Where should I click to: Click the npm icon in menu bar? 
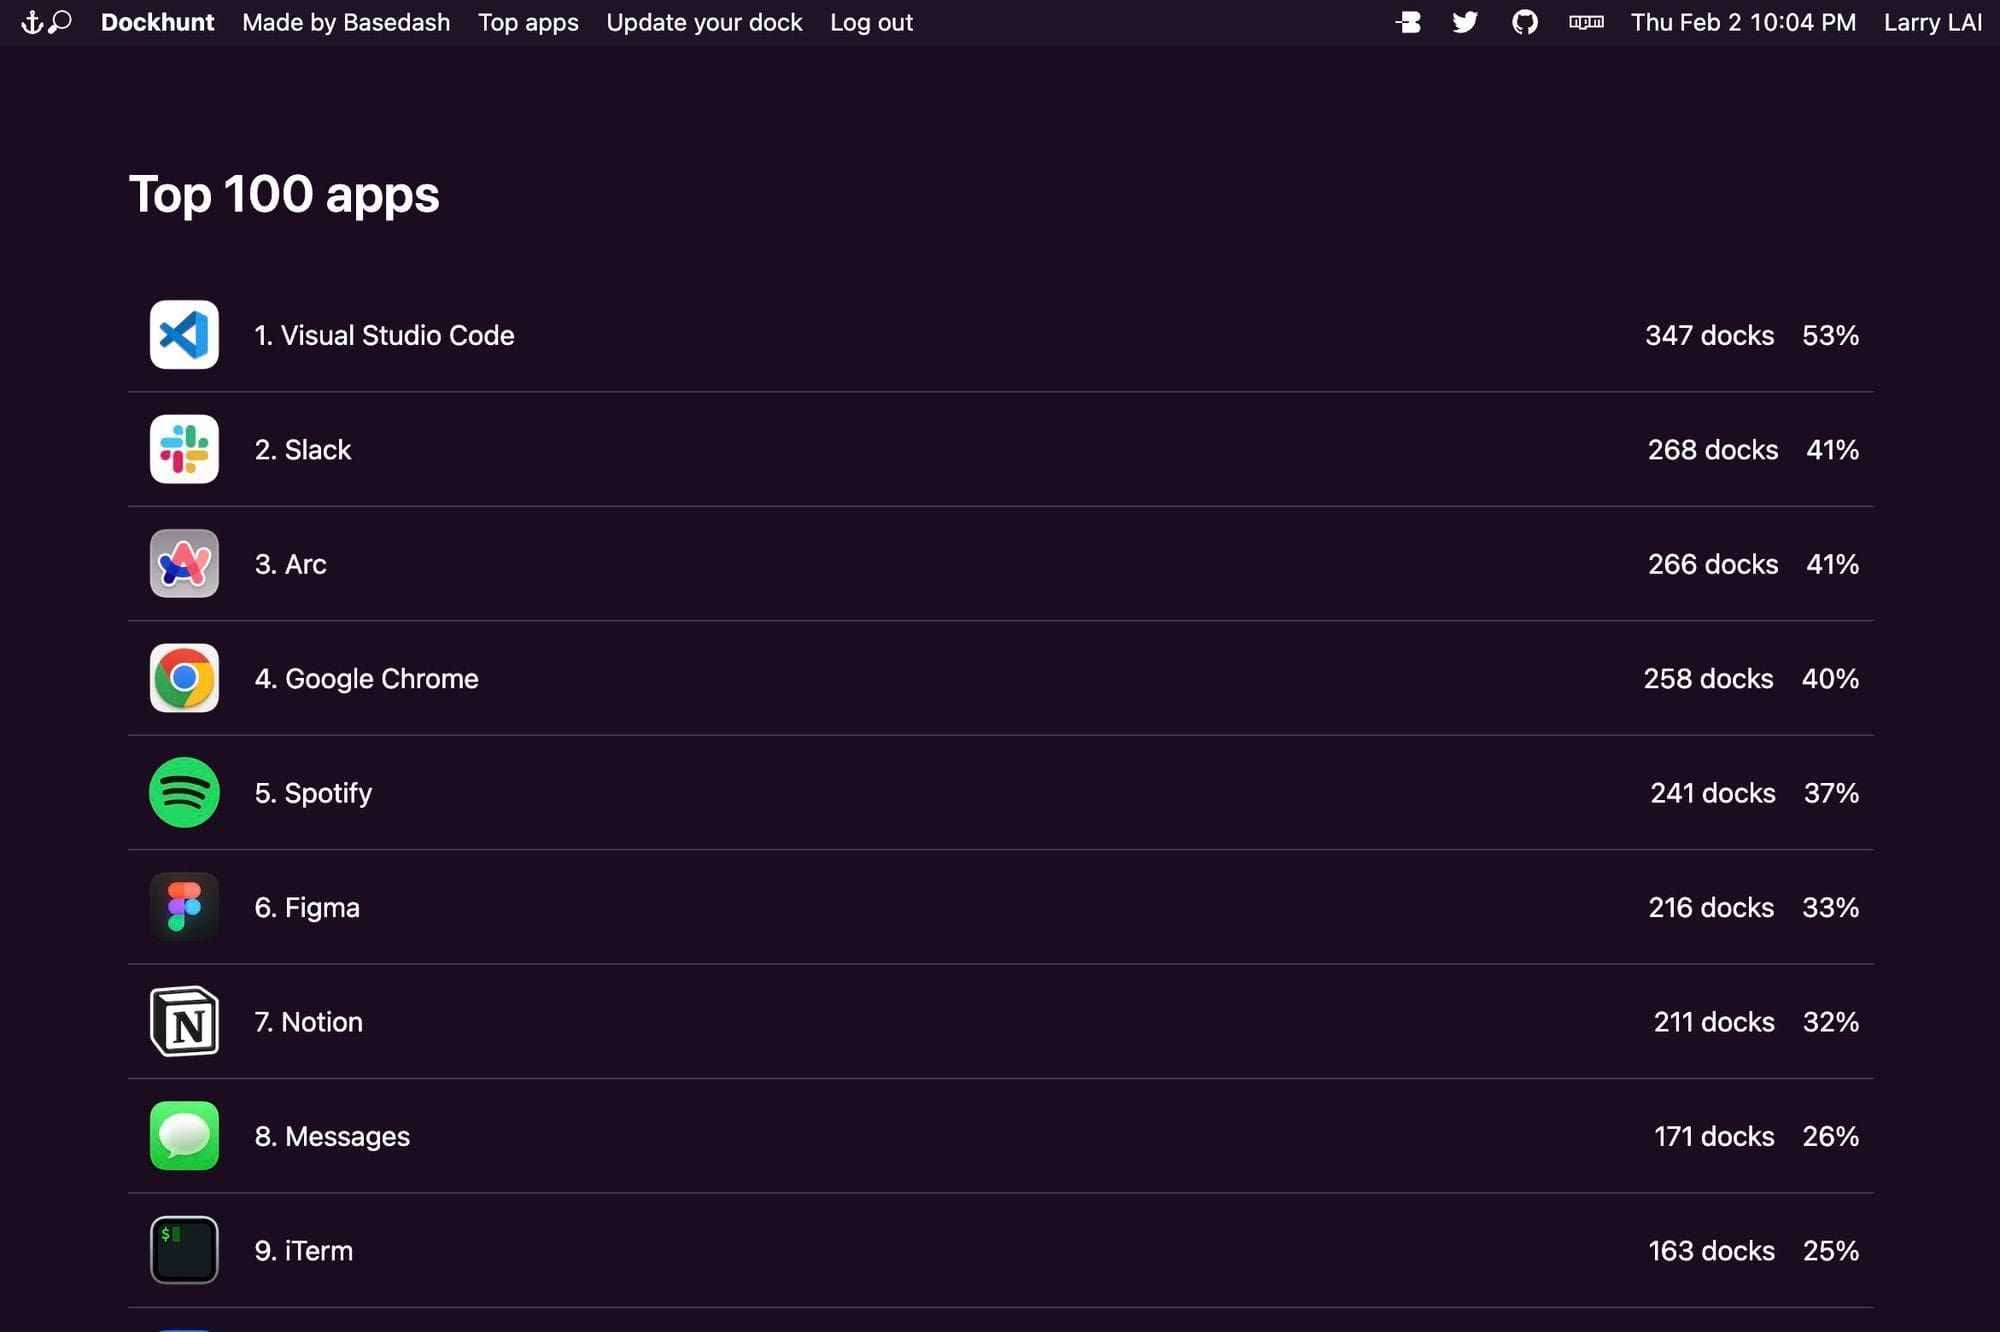1586,22
